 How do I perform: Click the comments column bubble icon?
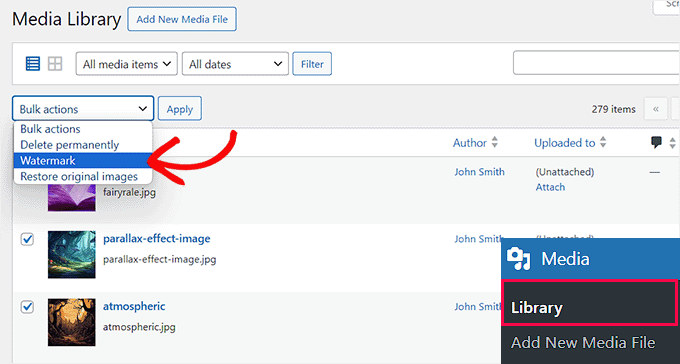(x=657, y=142)
